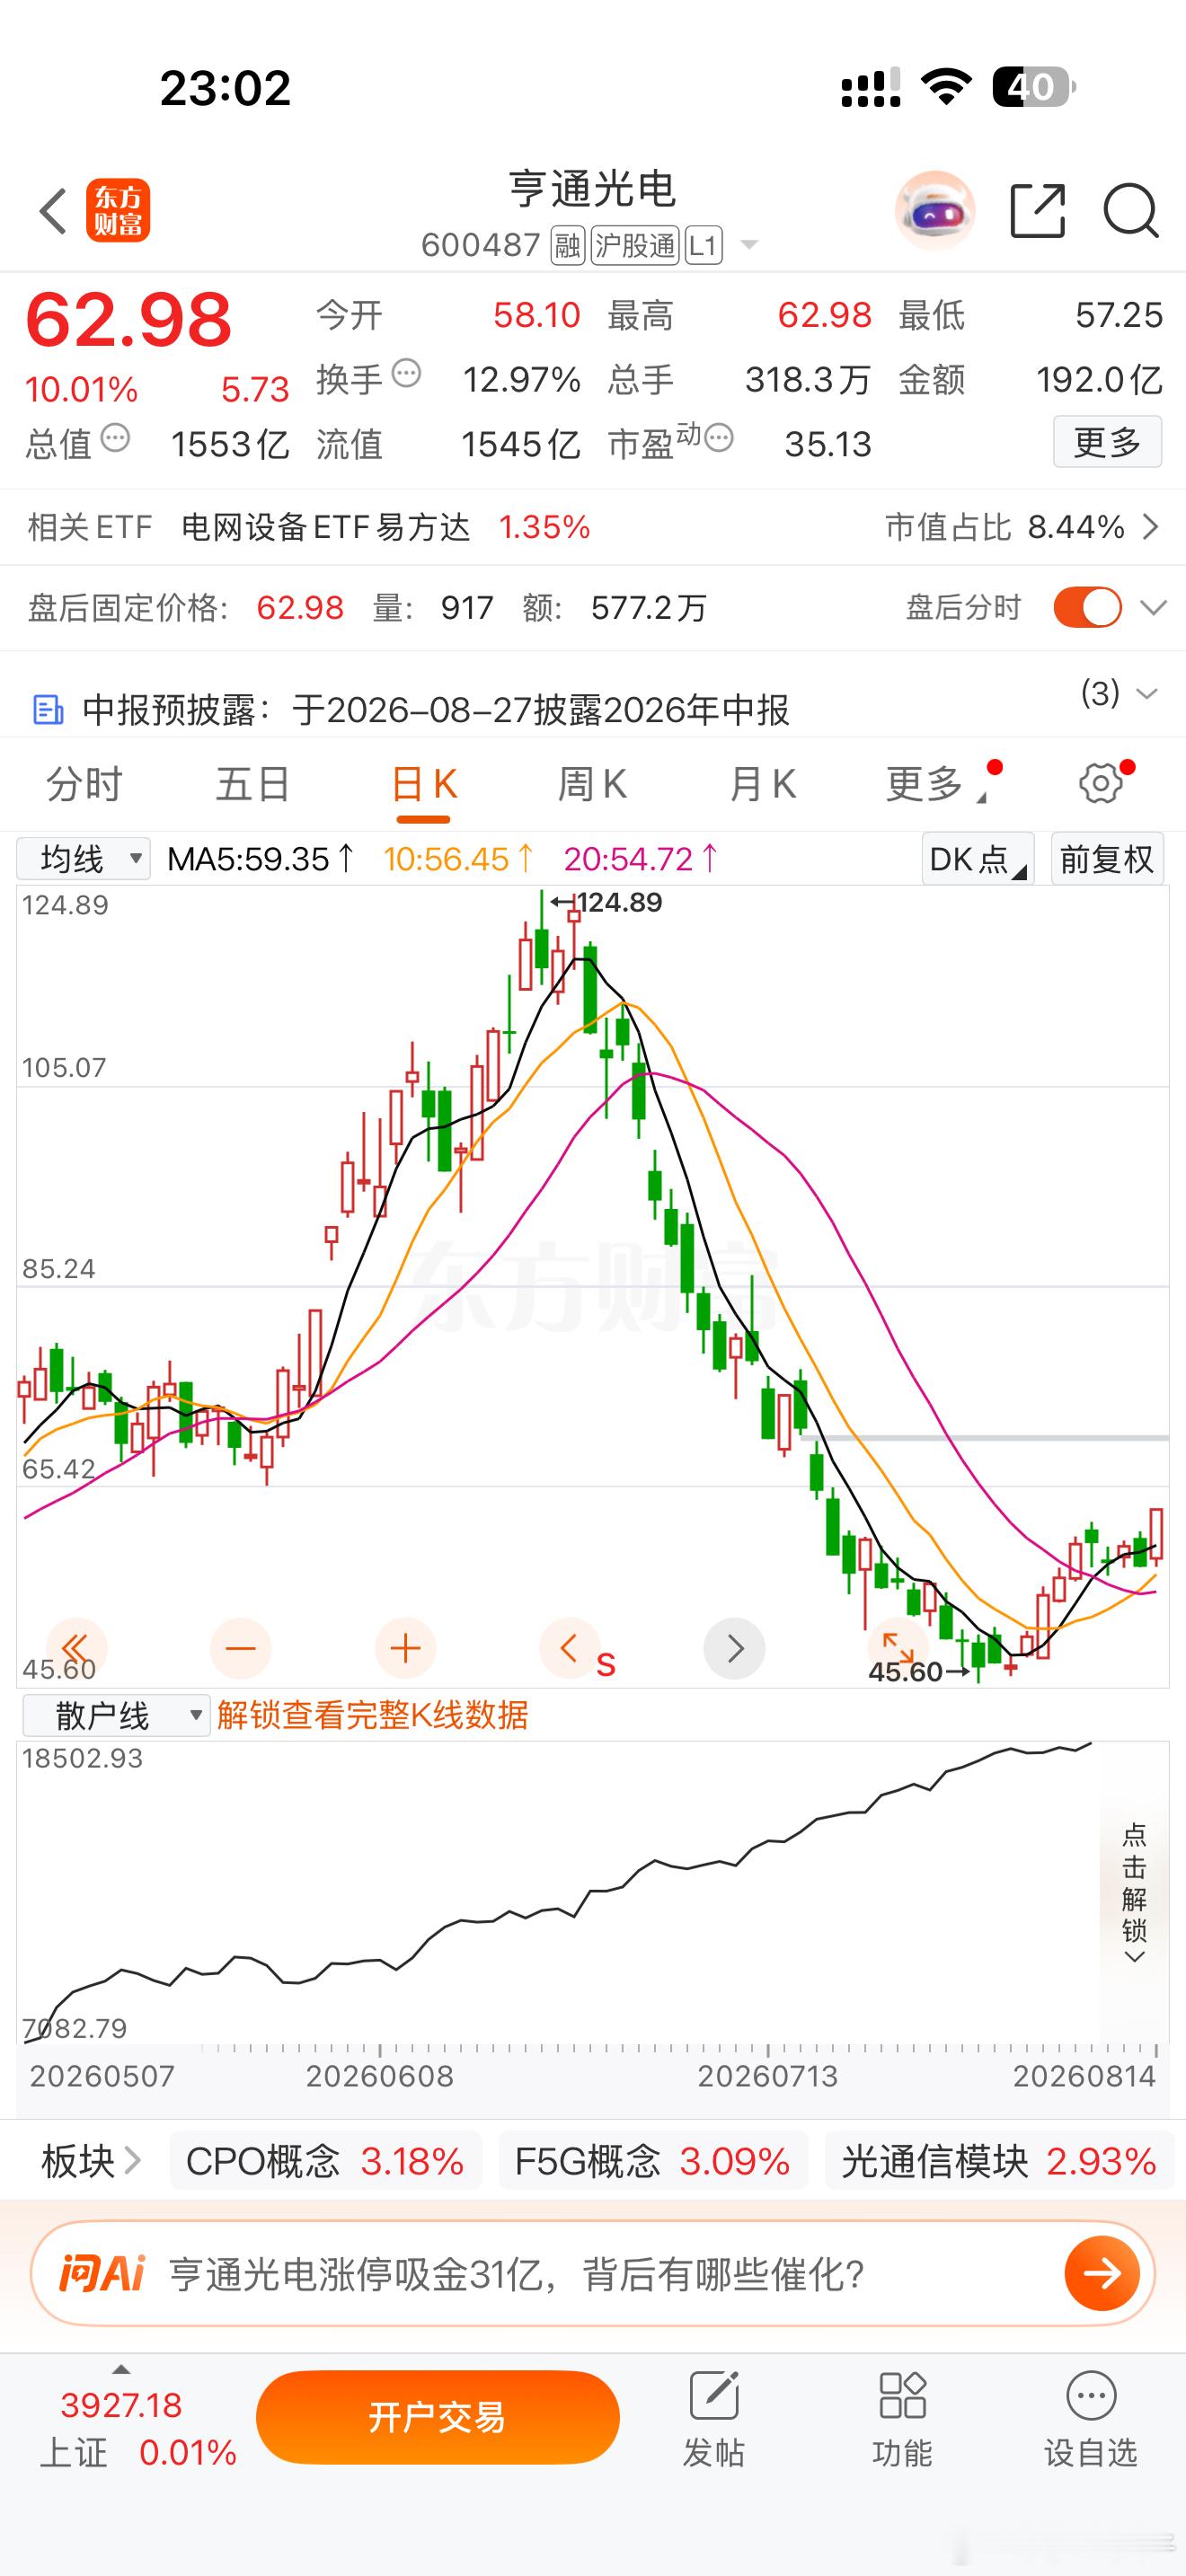Zoom in K-line chart with plus
Viewport: 1186px width, 2576px height.
[x=405, y=1648]
